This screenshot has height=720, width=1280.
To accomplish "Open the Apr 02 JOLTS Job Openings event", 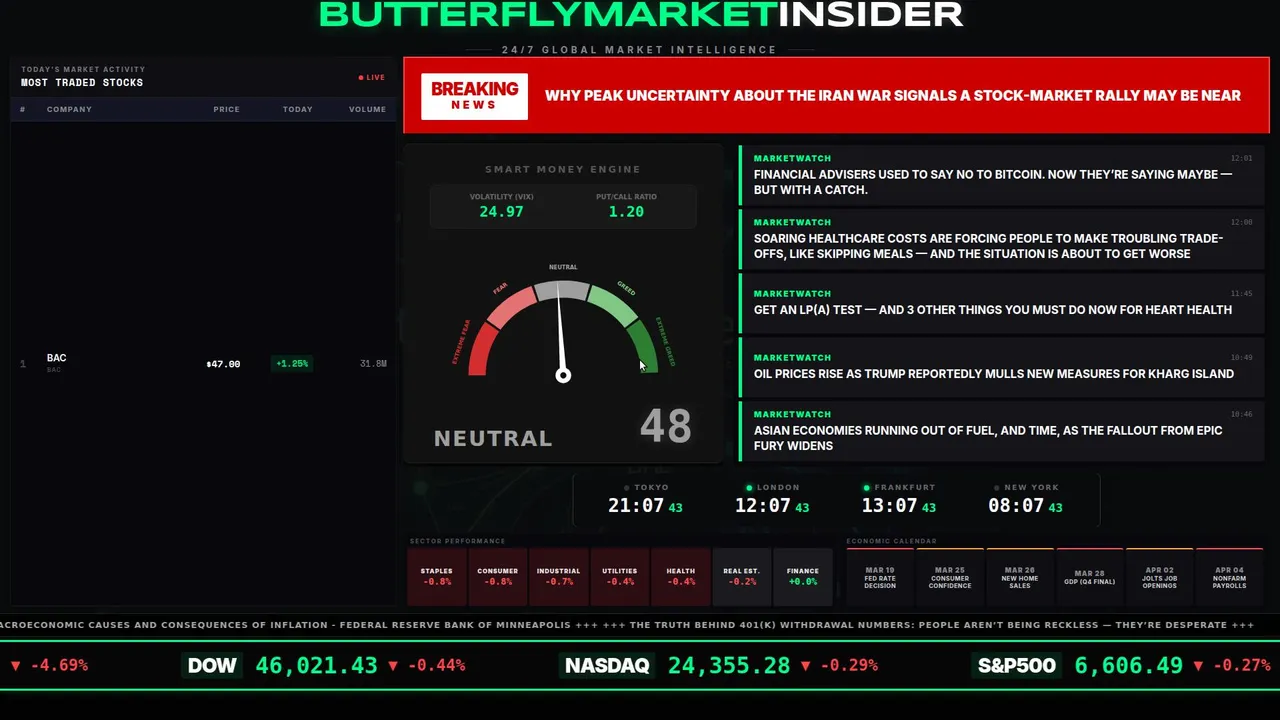I will [1160, 577].
